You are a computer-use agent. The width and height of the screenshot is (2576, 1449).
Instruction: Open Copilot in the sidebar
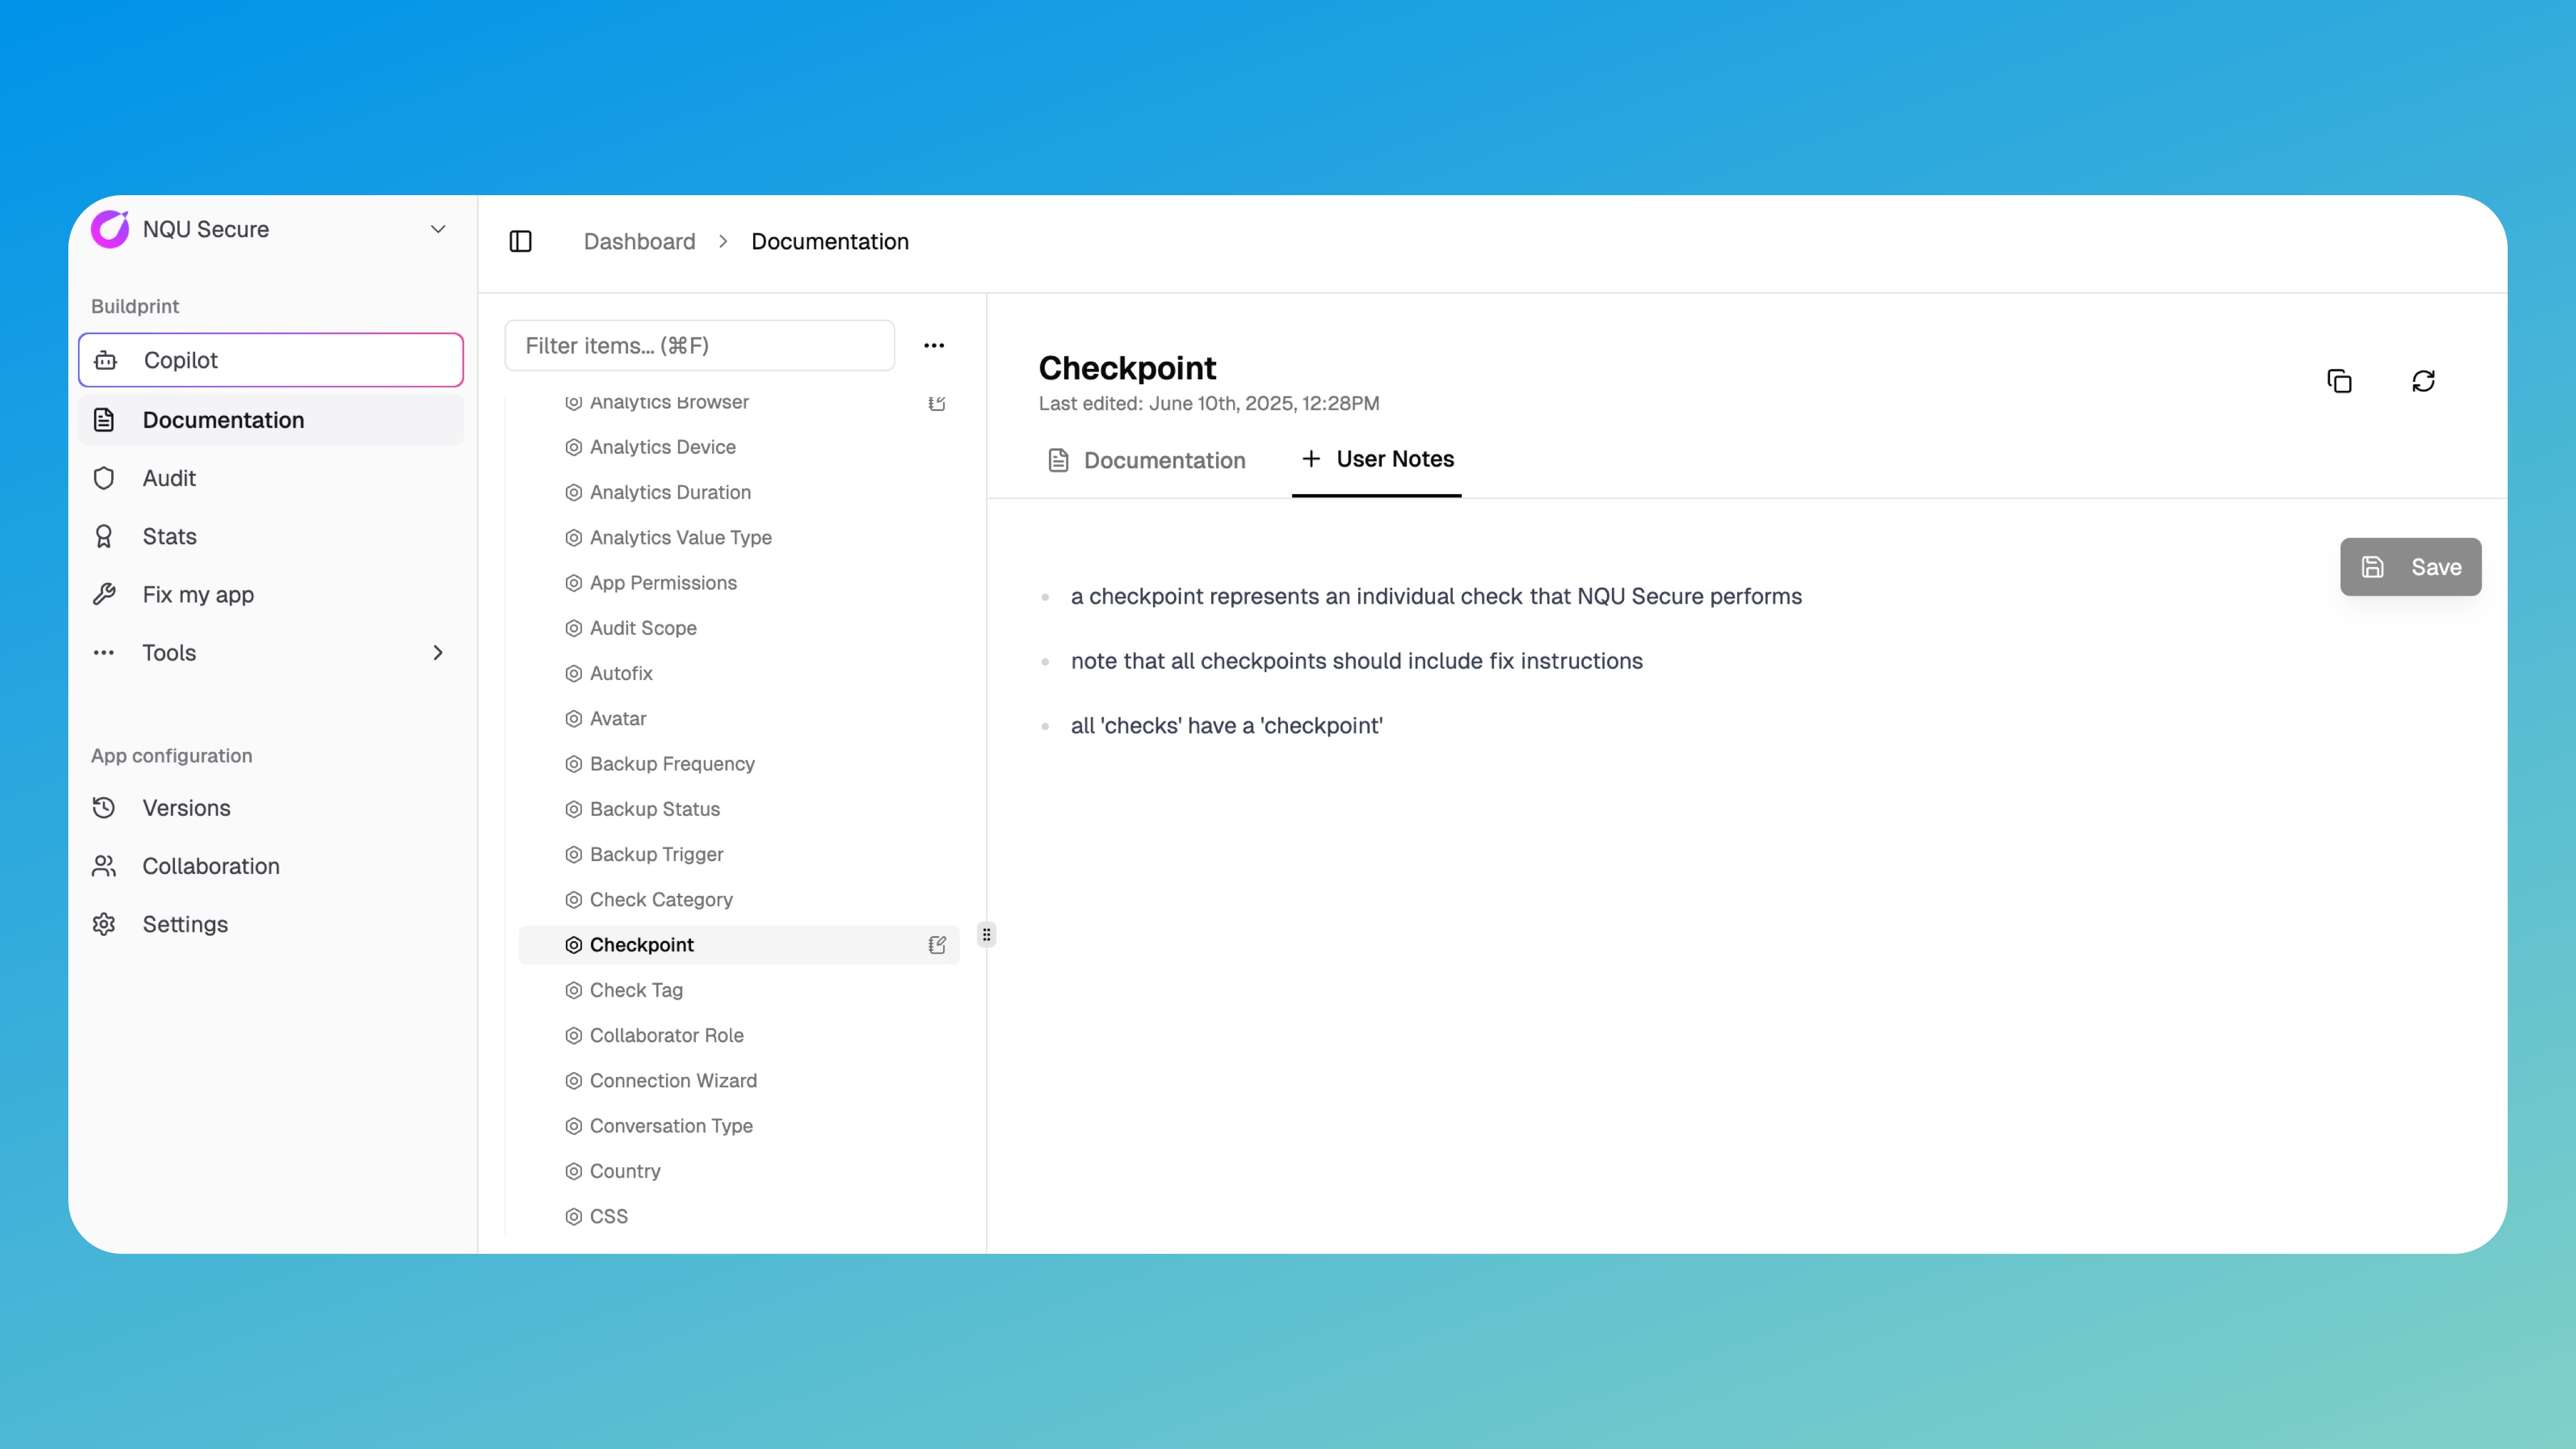(271, 360)
